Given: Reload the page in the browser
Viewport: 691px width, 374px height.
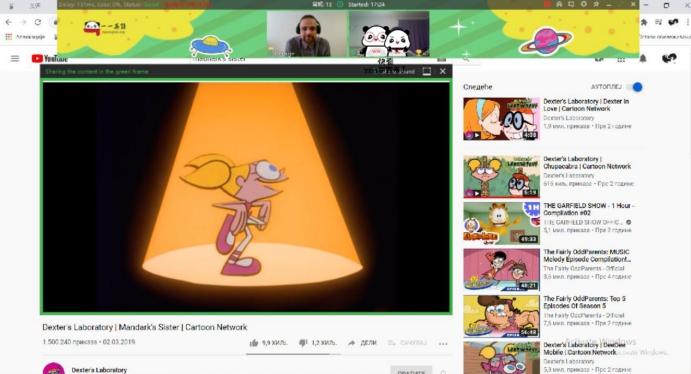Looking at the screenshot, I should pos(38,22).
